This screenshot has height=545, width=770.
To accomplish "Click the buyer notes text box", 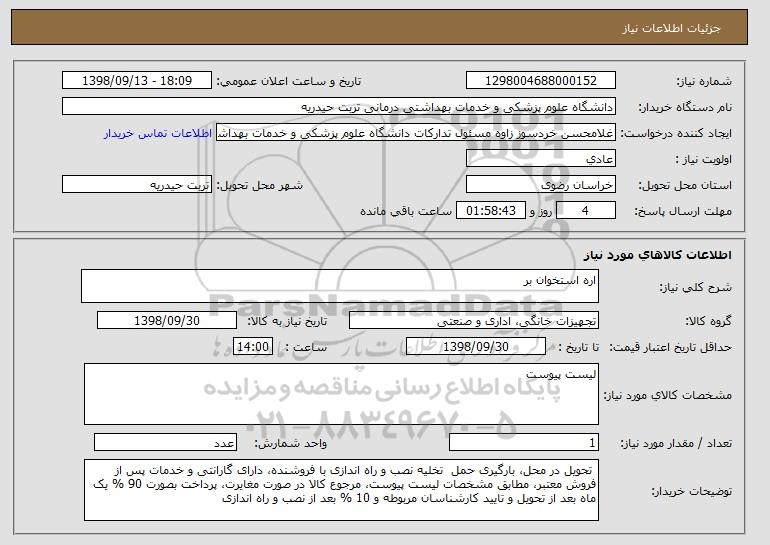I will [341, 490].
